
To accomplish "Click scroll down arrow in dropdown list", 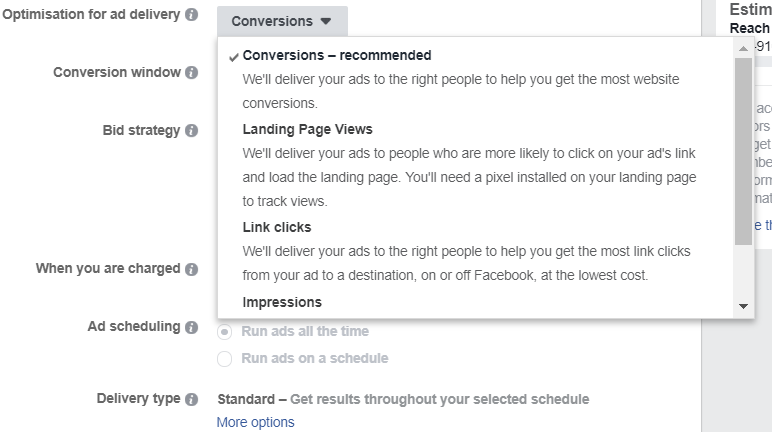I will (743, 306).
